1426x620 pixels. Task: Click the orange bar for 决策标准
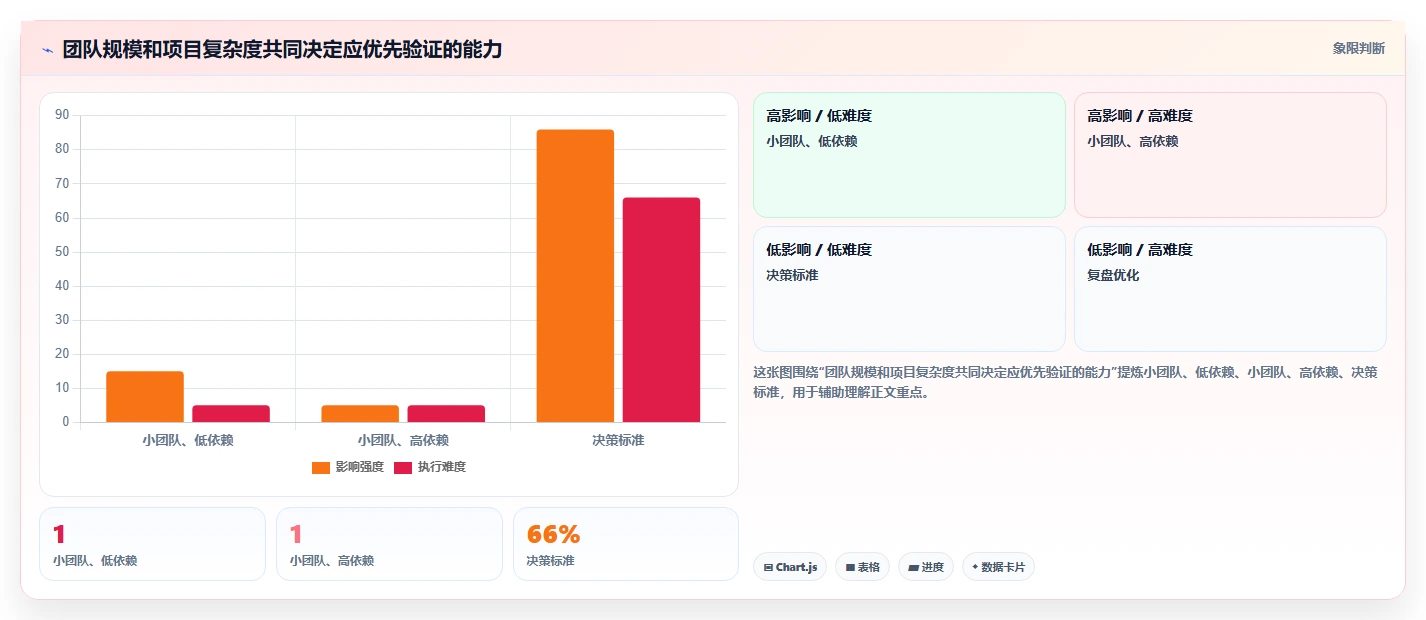[x=575, y=276]
